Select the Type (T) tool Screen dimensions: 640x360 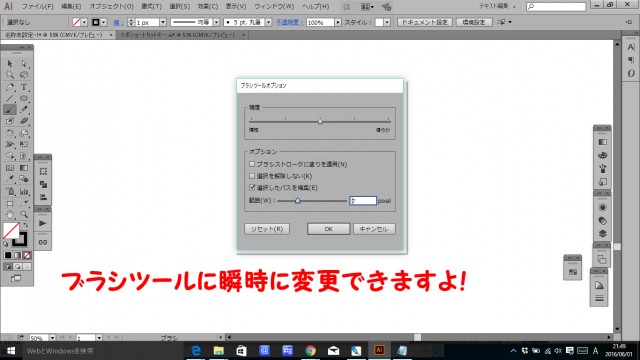click(24, 87)
